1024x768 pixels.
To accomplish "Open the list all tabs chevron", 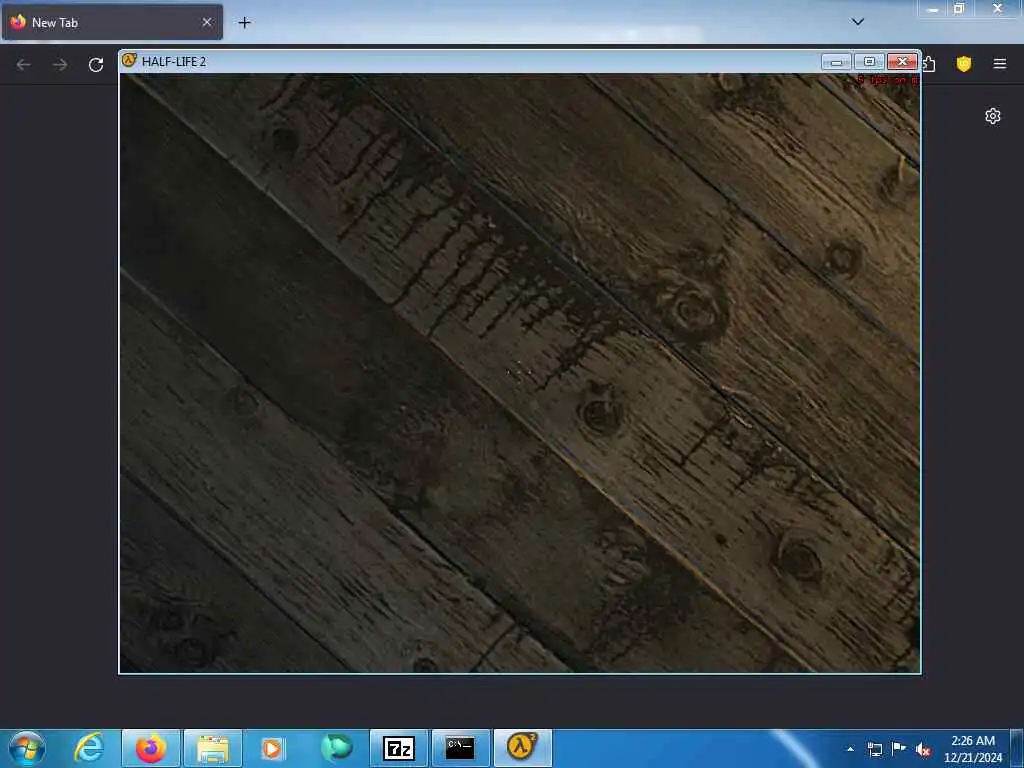I will pos(857,22).
